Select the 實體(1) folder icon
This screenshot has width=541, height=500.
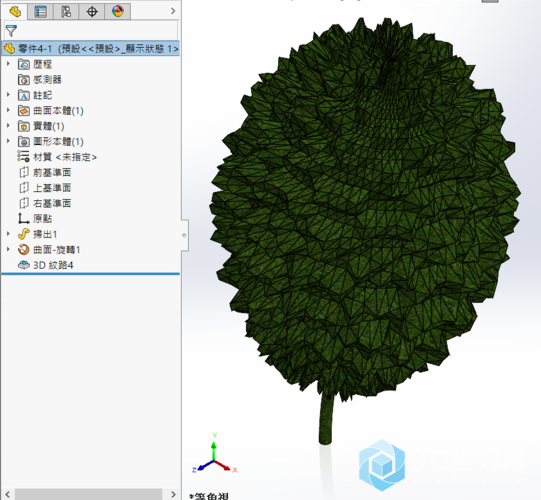click(x=24, y=126)
